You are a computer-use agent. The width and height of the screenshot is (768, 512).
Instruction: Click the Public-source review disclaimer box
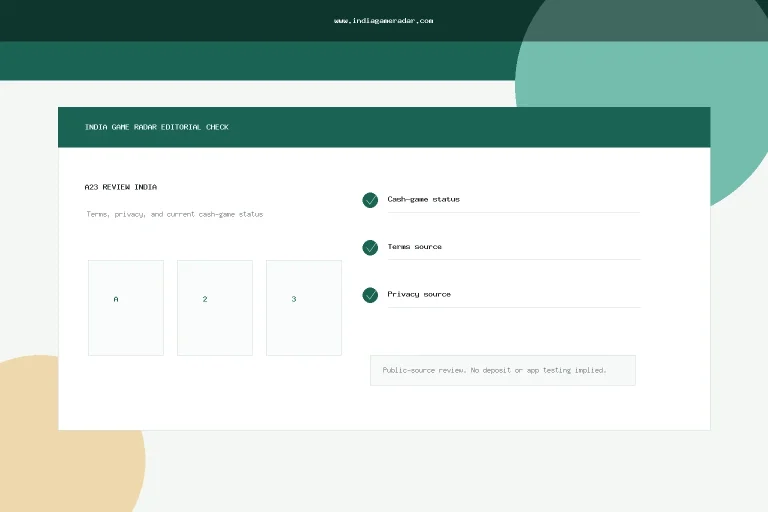point(503,370)
